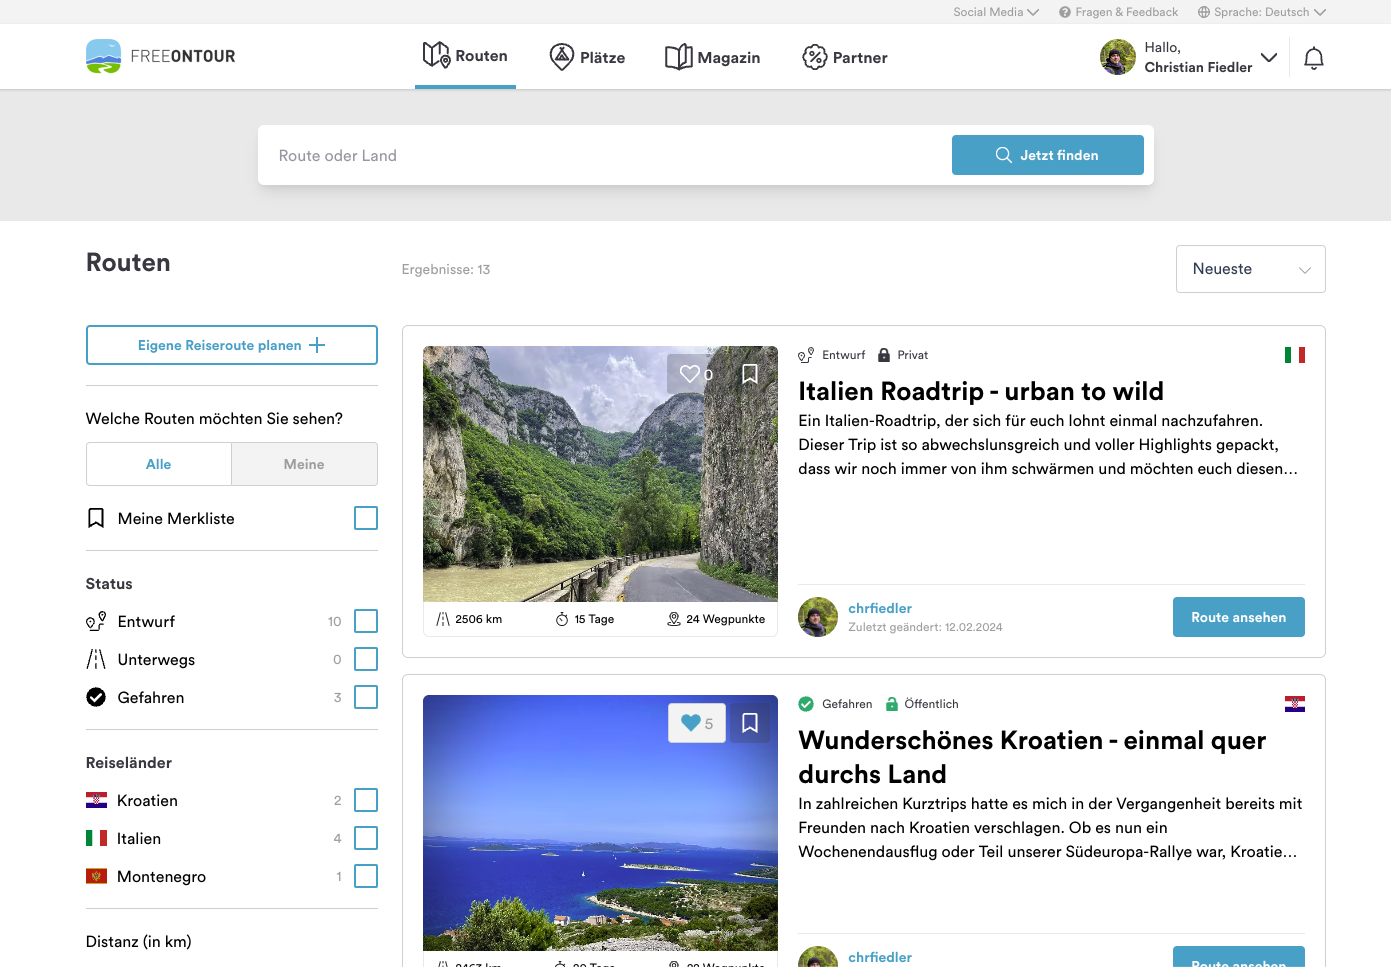The image size is (1391, 967).
Task: Check the Gefahren status filter
Action: [x=366, y=697]
